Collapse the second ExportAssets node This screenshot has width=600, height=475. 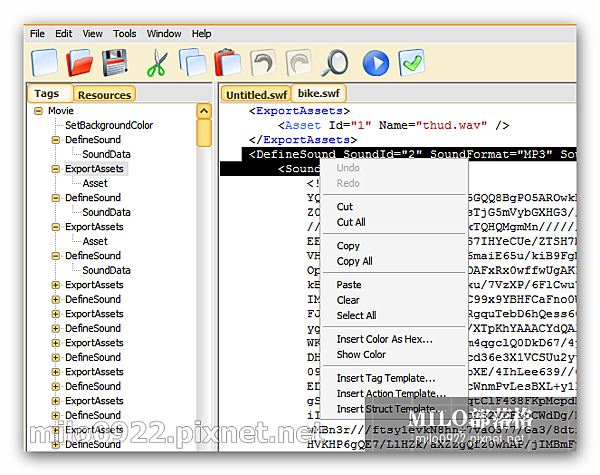pyautogui.click(x=55, y=227)
